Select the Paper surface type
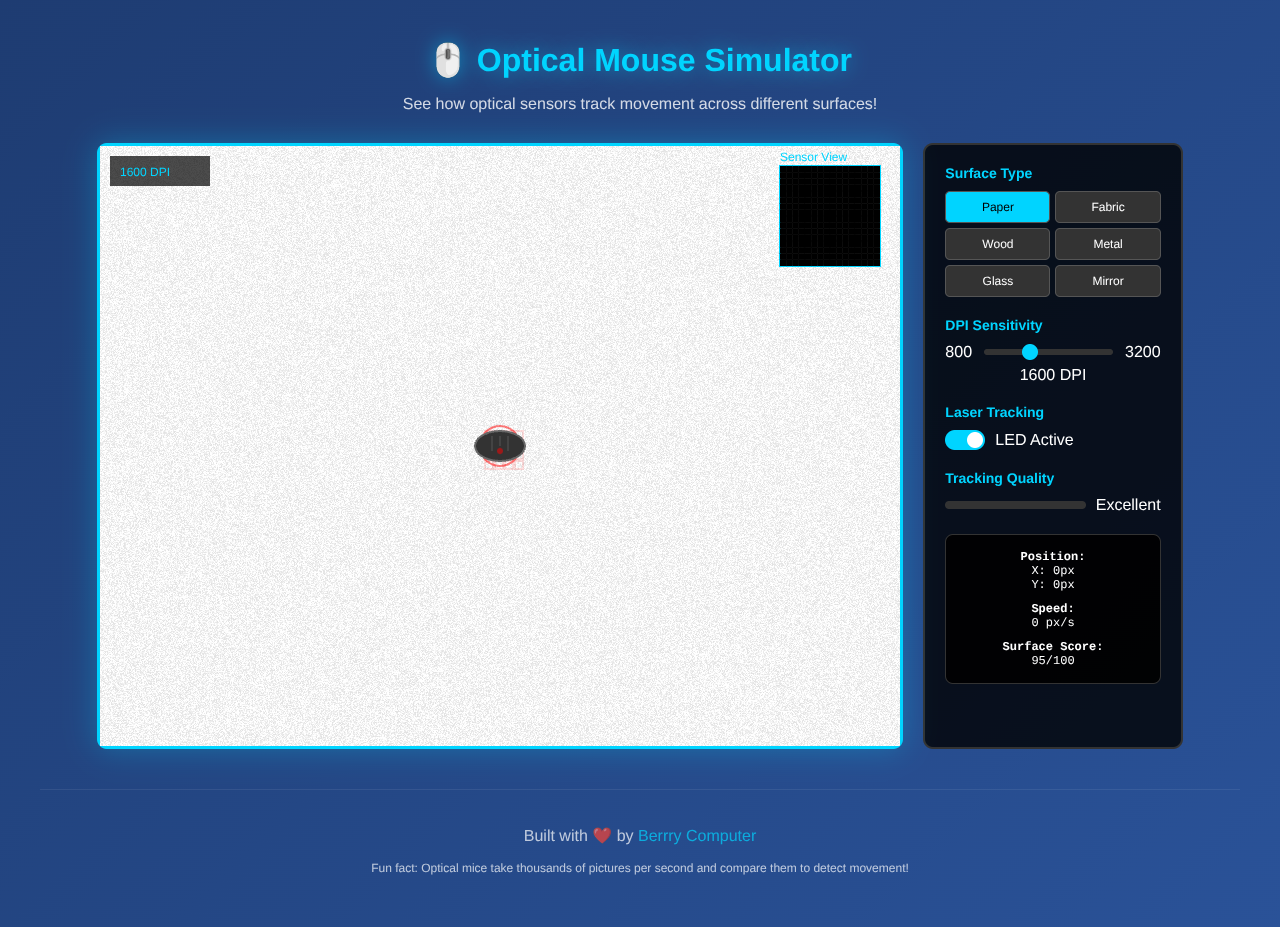1280x927 pixels. 996,206
